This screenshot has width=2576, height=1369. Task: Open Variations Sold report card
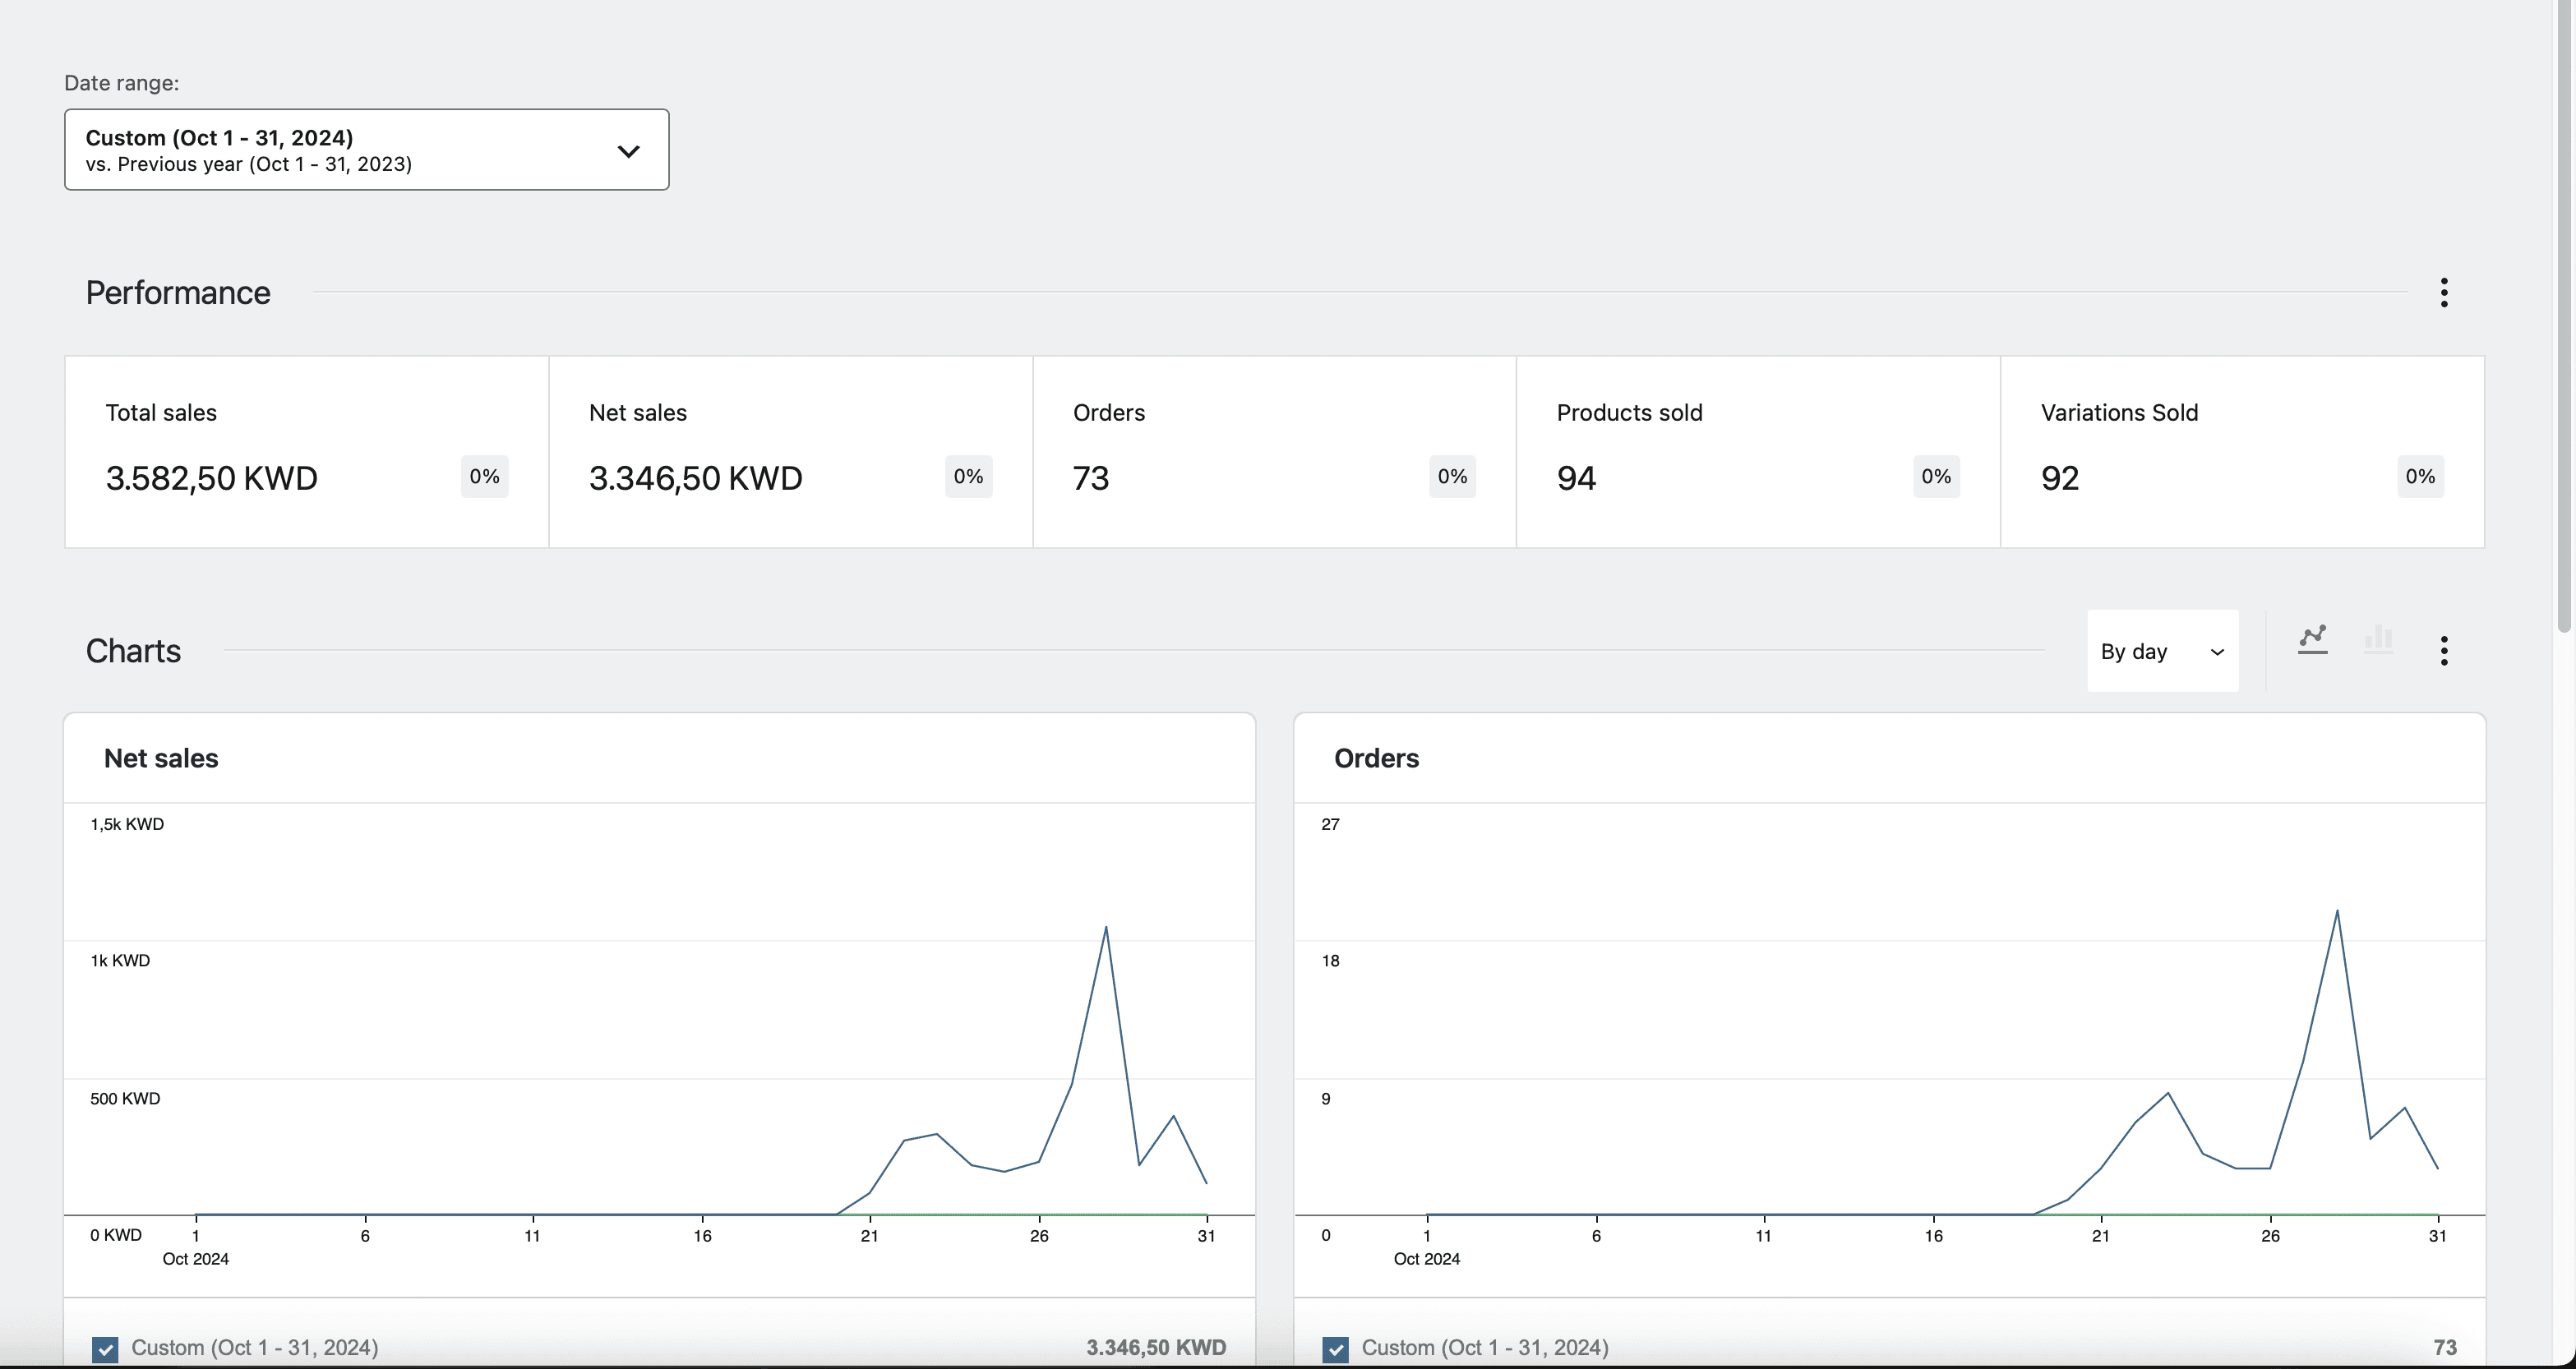(2241, 452)
